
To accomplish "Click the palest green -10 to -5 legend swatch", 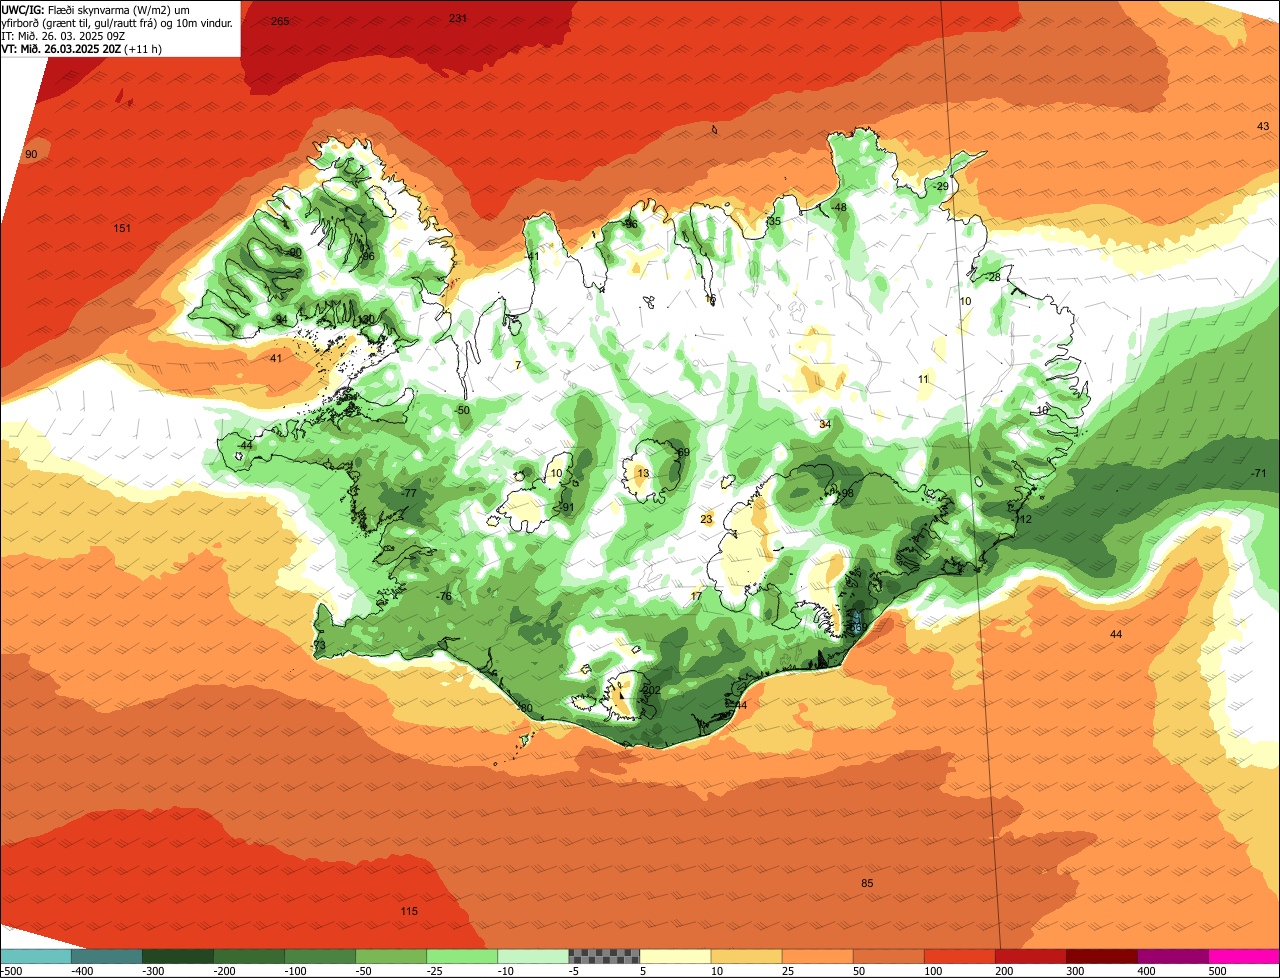I will tap(533, 956).
